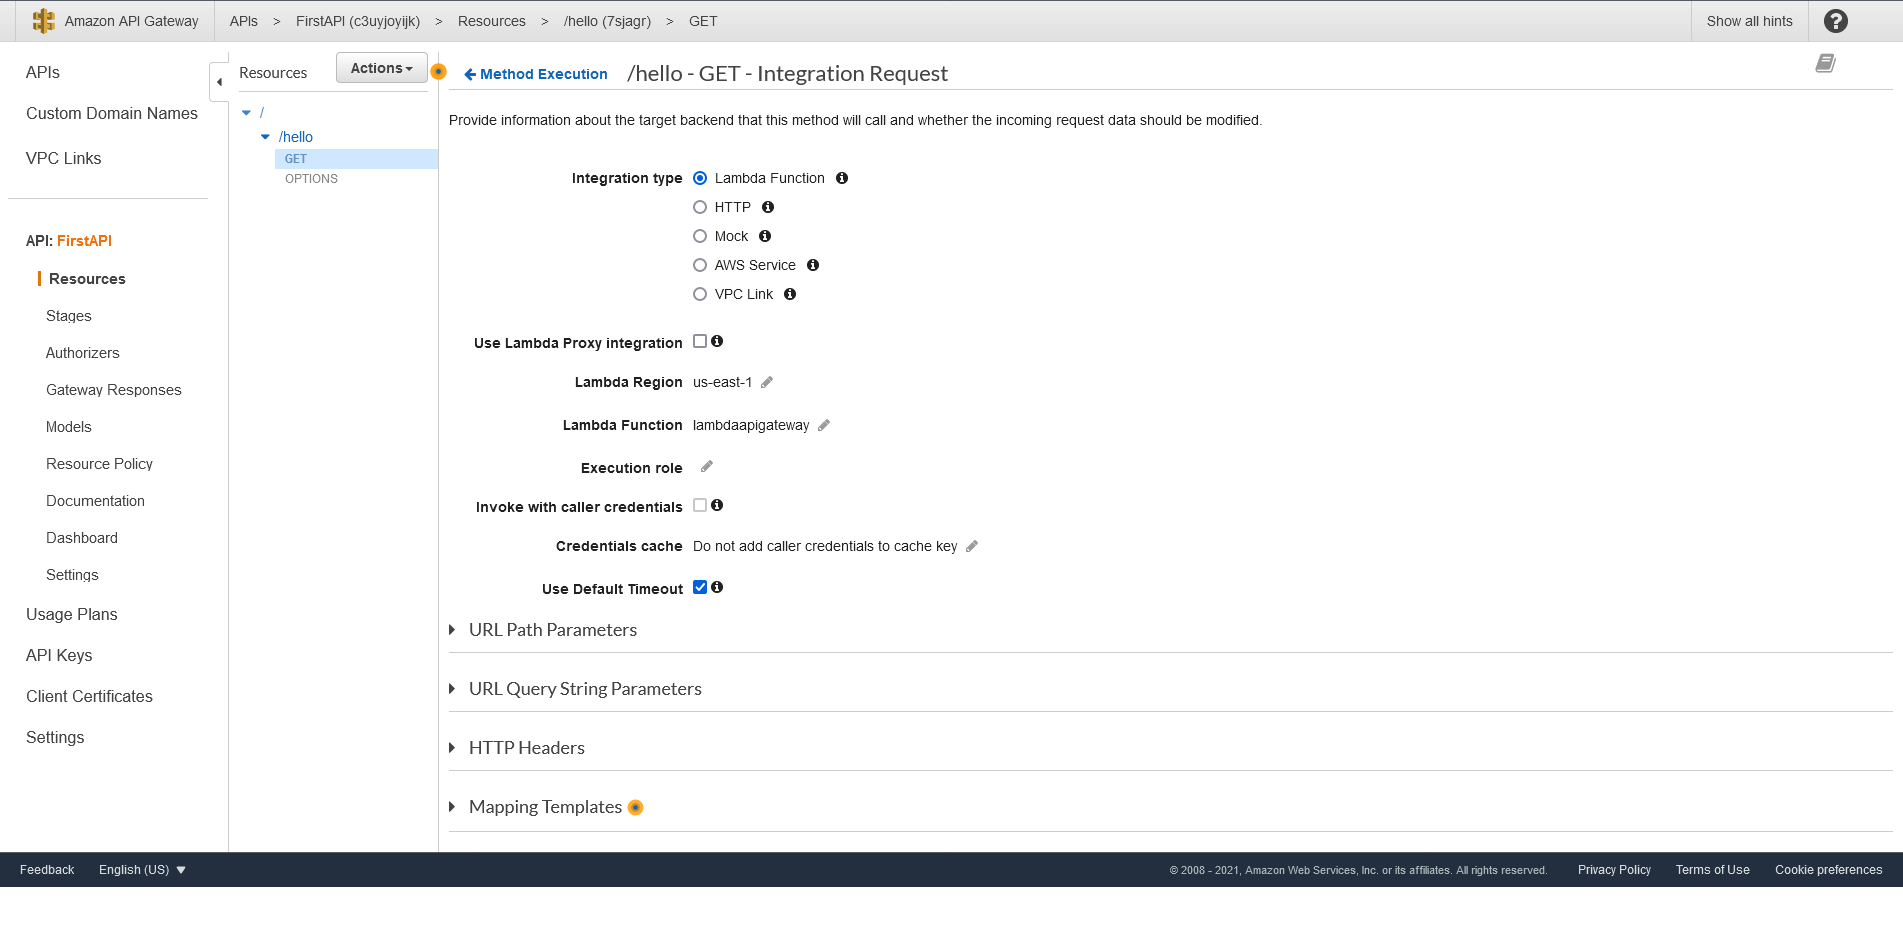This screenshot has height=927, width=1903.
Task: Show info icon for HTTP integration type
Action: point(768,207)
